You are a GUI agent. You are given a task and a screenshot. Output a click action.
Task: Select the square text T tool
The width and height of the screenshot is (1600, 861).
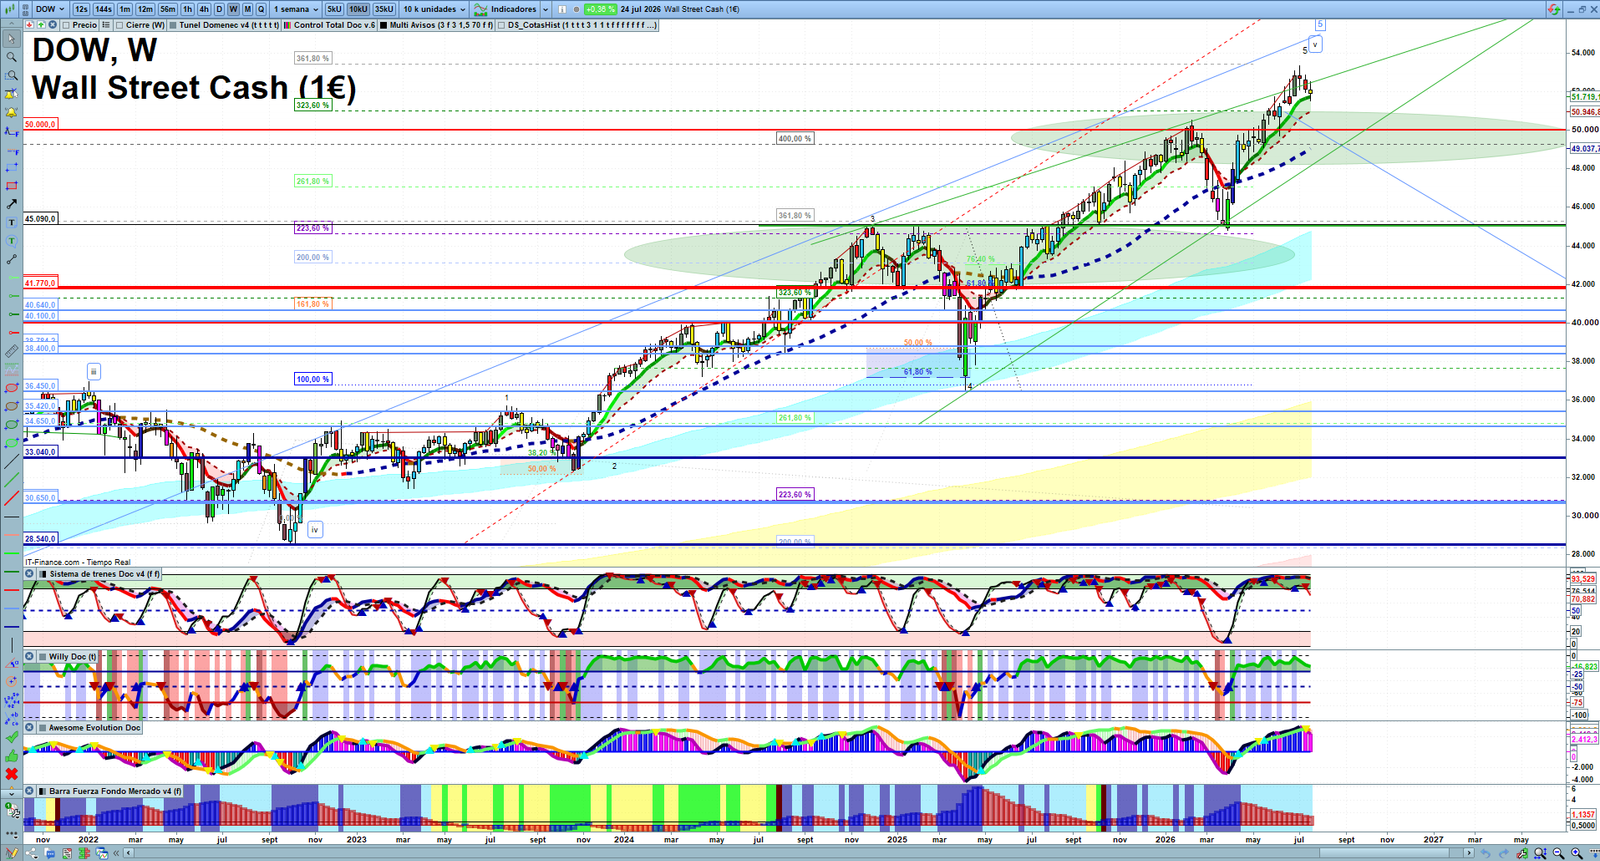[x=11, y=222]
